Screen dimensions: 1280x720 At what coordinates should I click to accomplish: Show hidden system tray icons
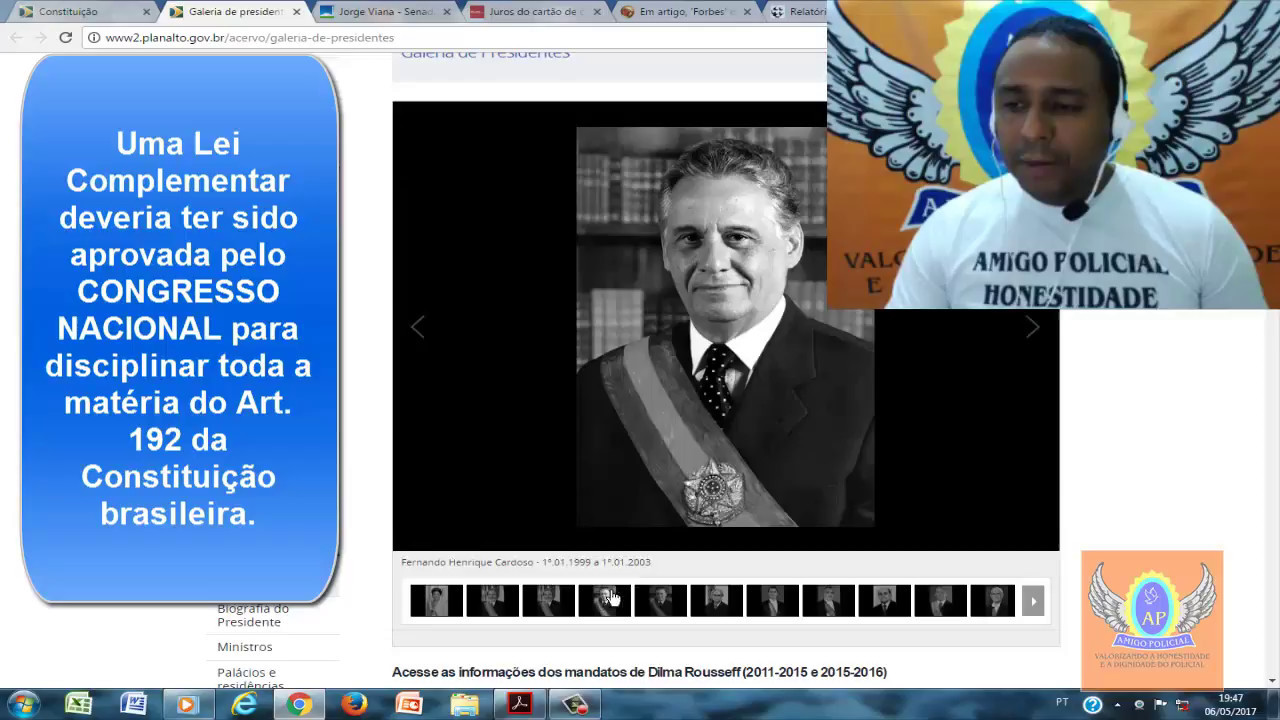[1117, 704]
